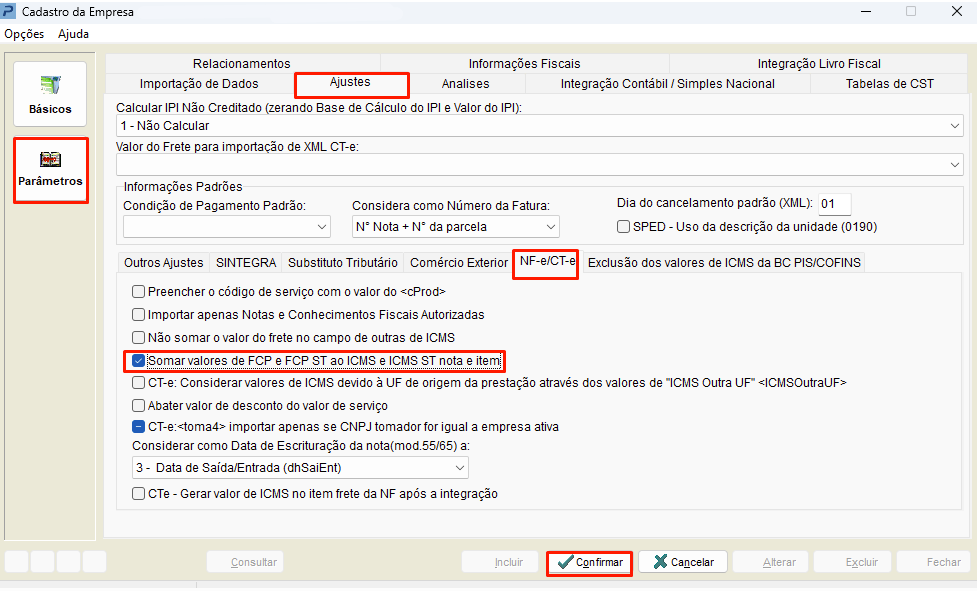Screen dimensions: 977x591
Task: Select the Outros Ajustes sub-tab
Action: pos(163,263)
